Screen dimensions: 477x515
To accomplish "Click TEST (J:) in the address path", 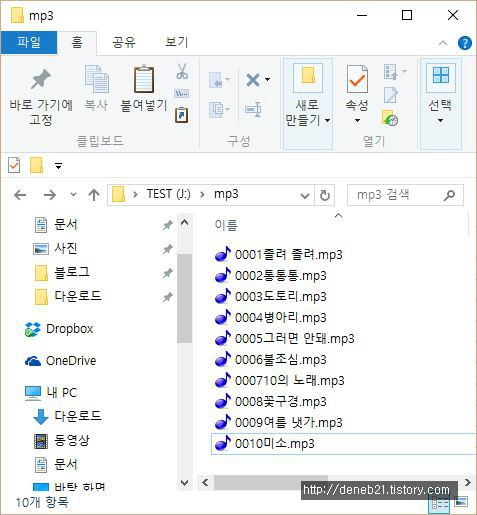I will 169,194.
